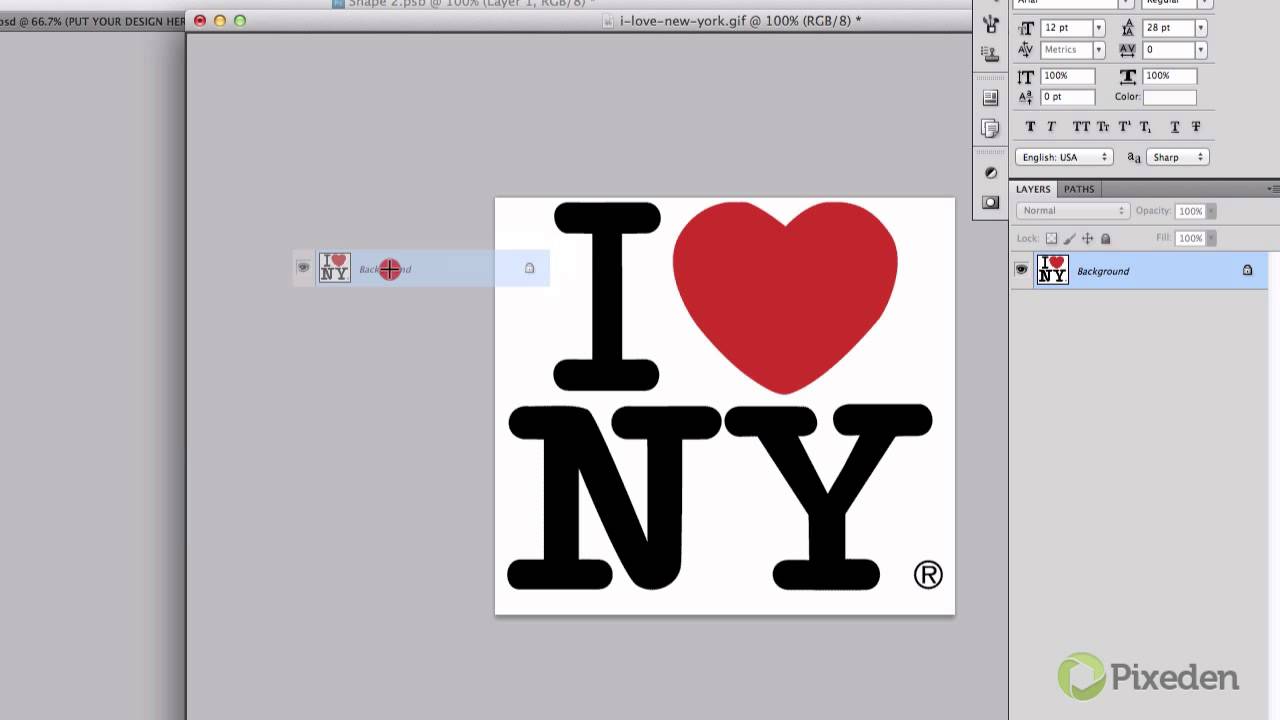This screenshot has width=1280, height=720.
Task: Click the anti-aliasing 'aa' icon
Action: pos(1134,157)
